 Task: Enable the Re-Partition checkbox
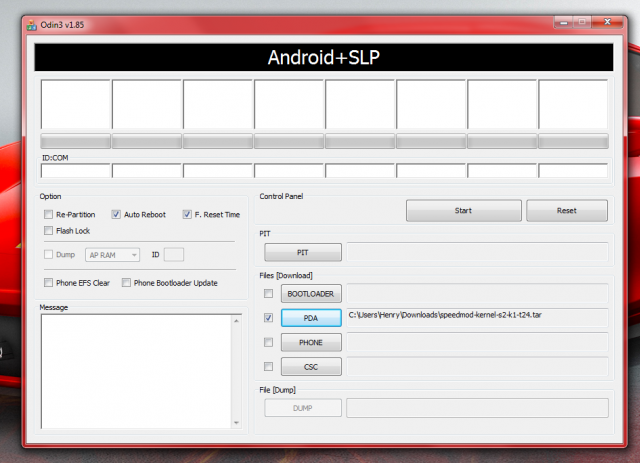tap(49, 214)
